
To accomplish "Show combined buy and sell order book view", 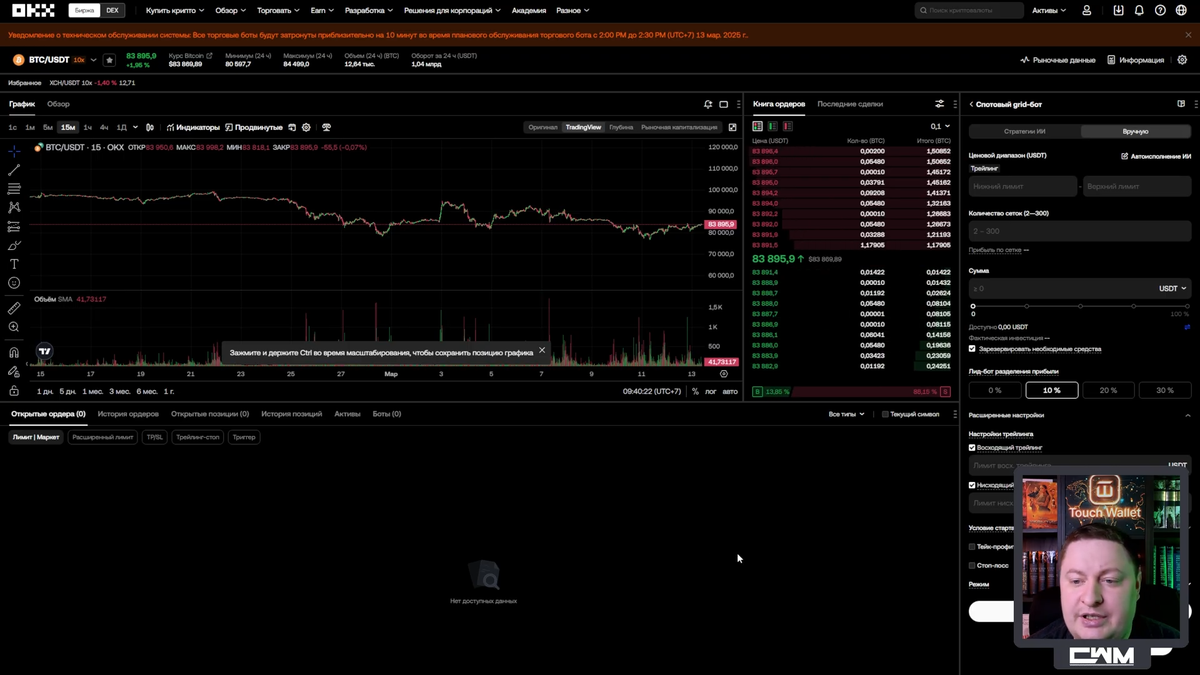I will coord(757,126).
